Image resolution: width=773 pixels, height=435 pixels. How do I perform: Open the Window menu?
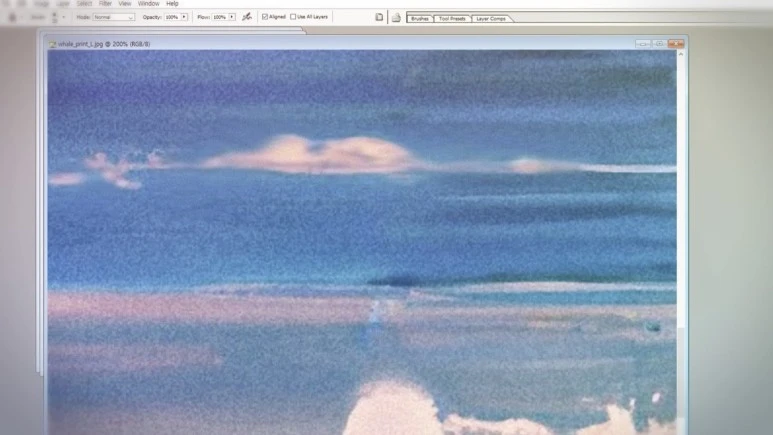click(148, 3)
